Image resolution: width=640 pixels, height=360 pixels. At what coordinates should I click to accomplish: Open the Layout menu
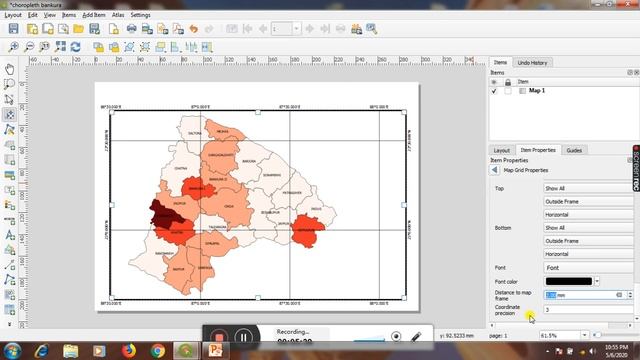13,15
